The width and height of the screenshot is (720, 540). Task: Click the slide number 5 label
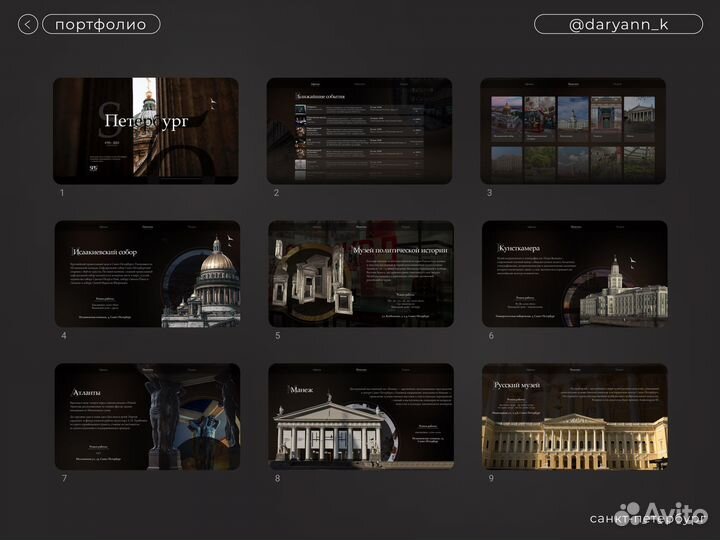(277, 336)
